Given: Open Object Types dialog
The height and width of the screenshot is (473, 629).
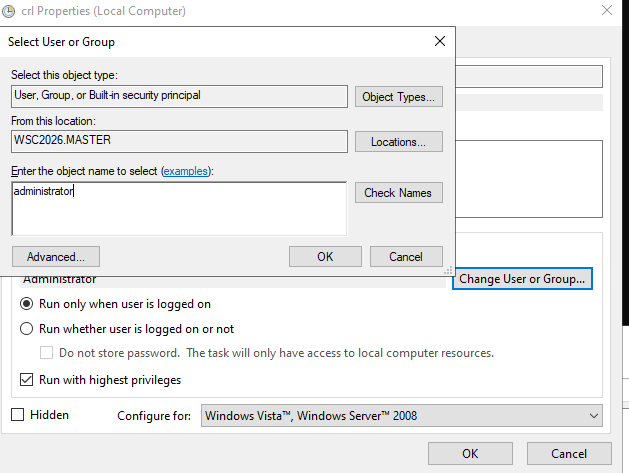Looking at the screenshot, I should (398, 97).
